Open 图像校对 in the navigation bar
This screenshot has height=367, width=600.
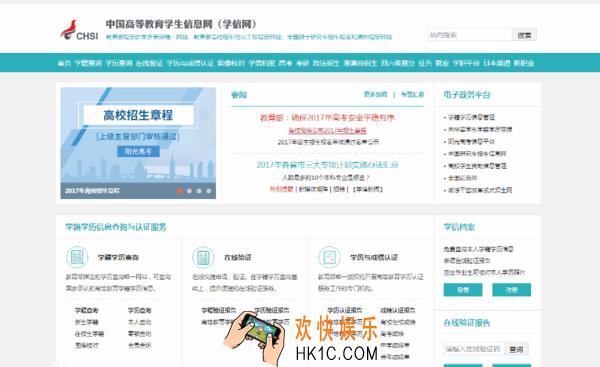[x=231, y=63]
